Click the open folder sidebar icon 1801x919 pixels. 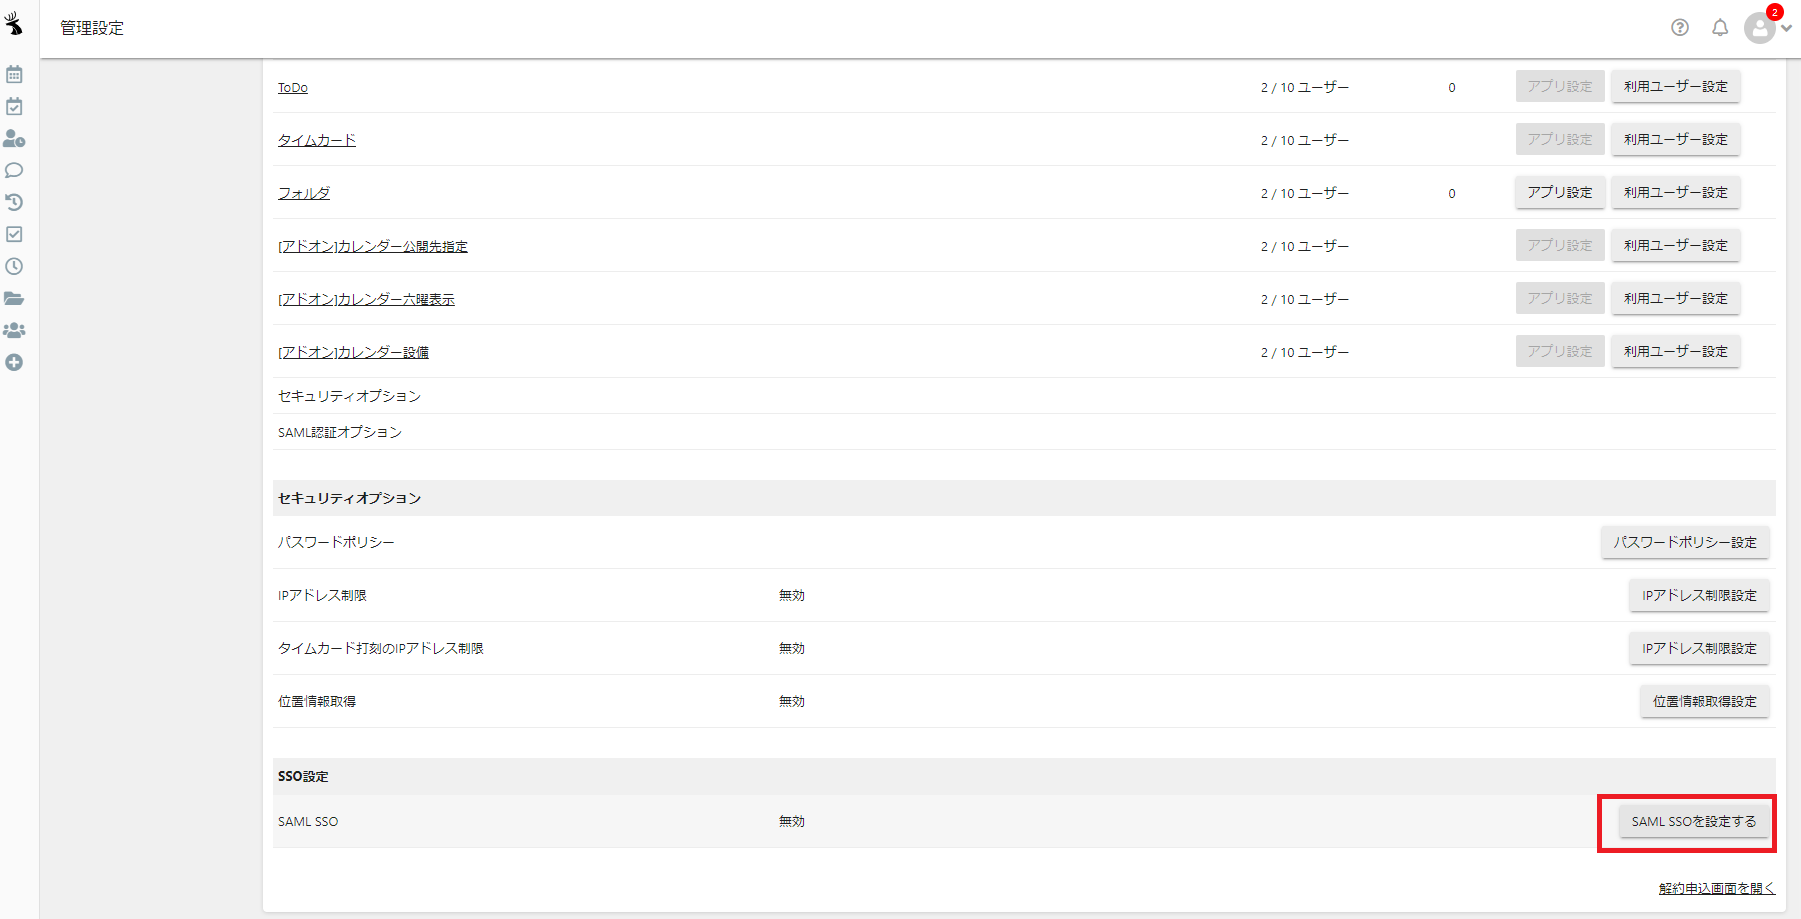[14, 299]
